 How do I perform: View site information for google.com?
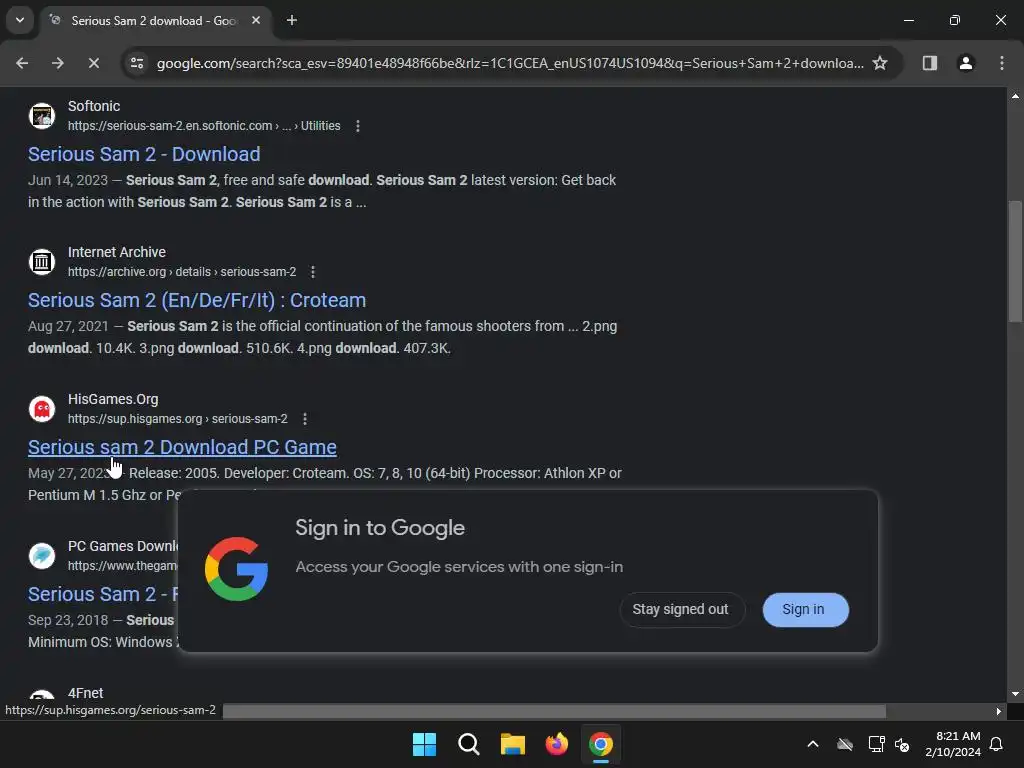[x=137, y=63]
